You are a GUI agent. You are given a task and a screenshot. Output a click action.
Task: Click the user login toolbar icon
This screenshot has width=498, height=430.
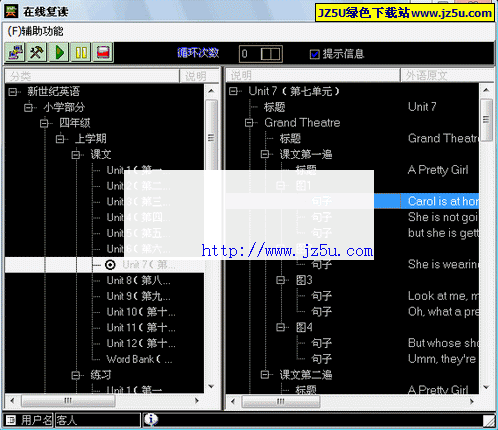(15, 53)
